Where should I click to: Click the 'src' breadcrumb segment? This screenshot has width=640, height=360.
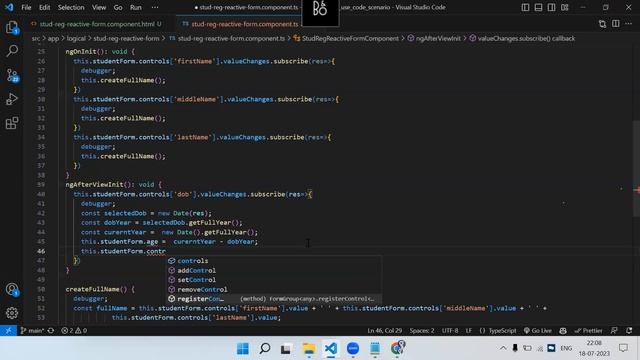click(x=36, y=38)
